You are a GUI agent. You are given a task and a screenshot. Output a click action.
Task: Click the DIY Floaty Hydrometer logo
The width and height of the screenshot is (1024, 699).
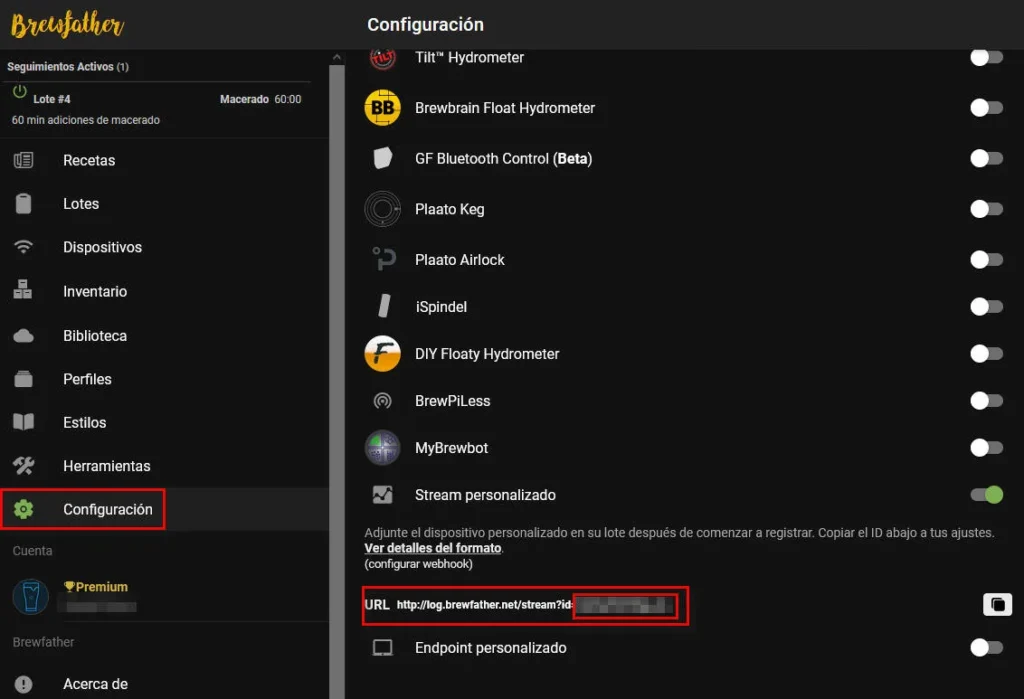coord(383,353)
